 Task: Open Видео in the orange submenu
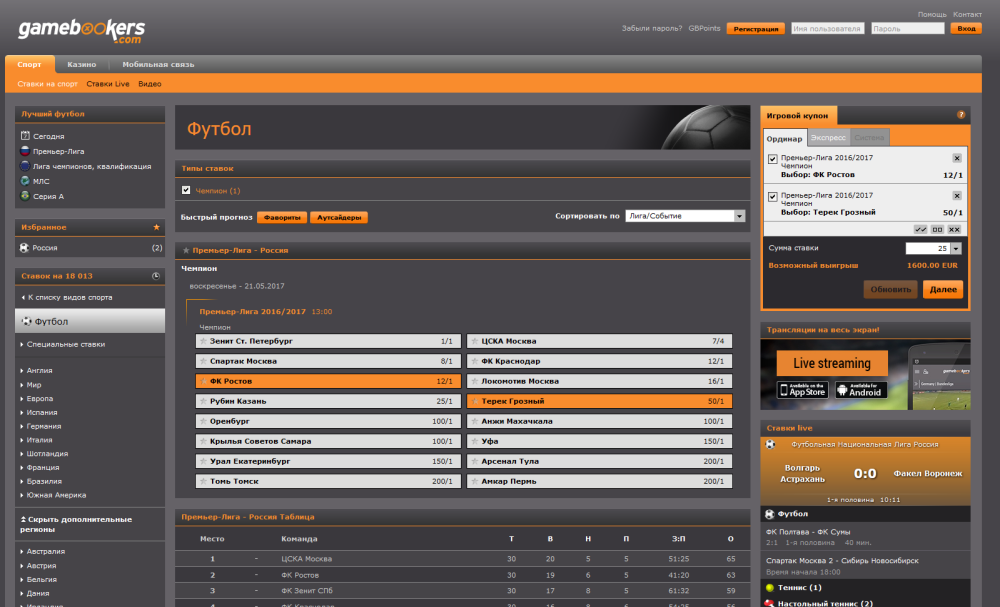[x=150, y=84]
